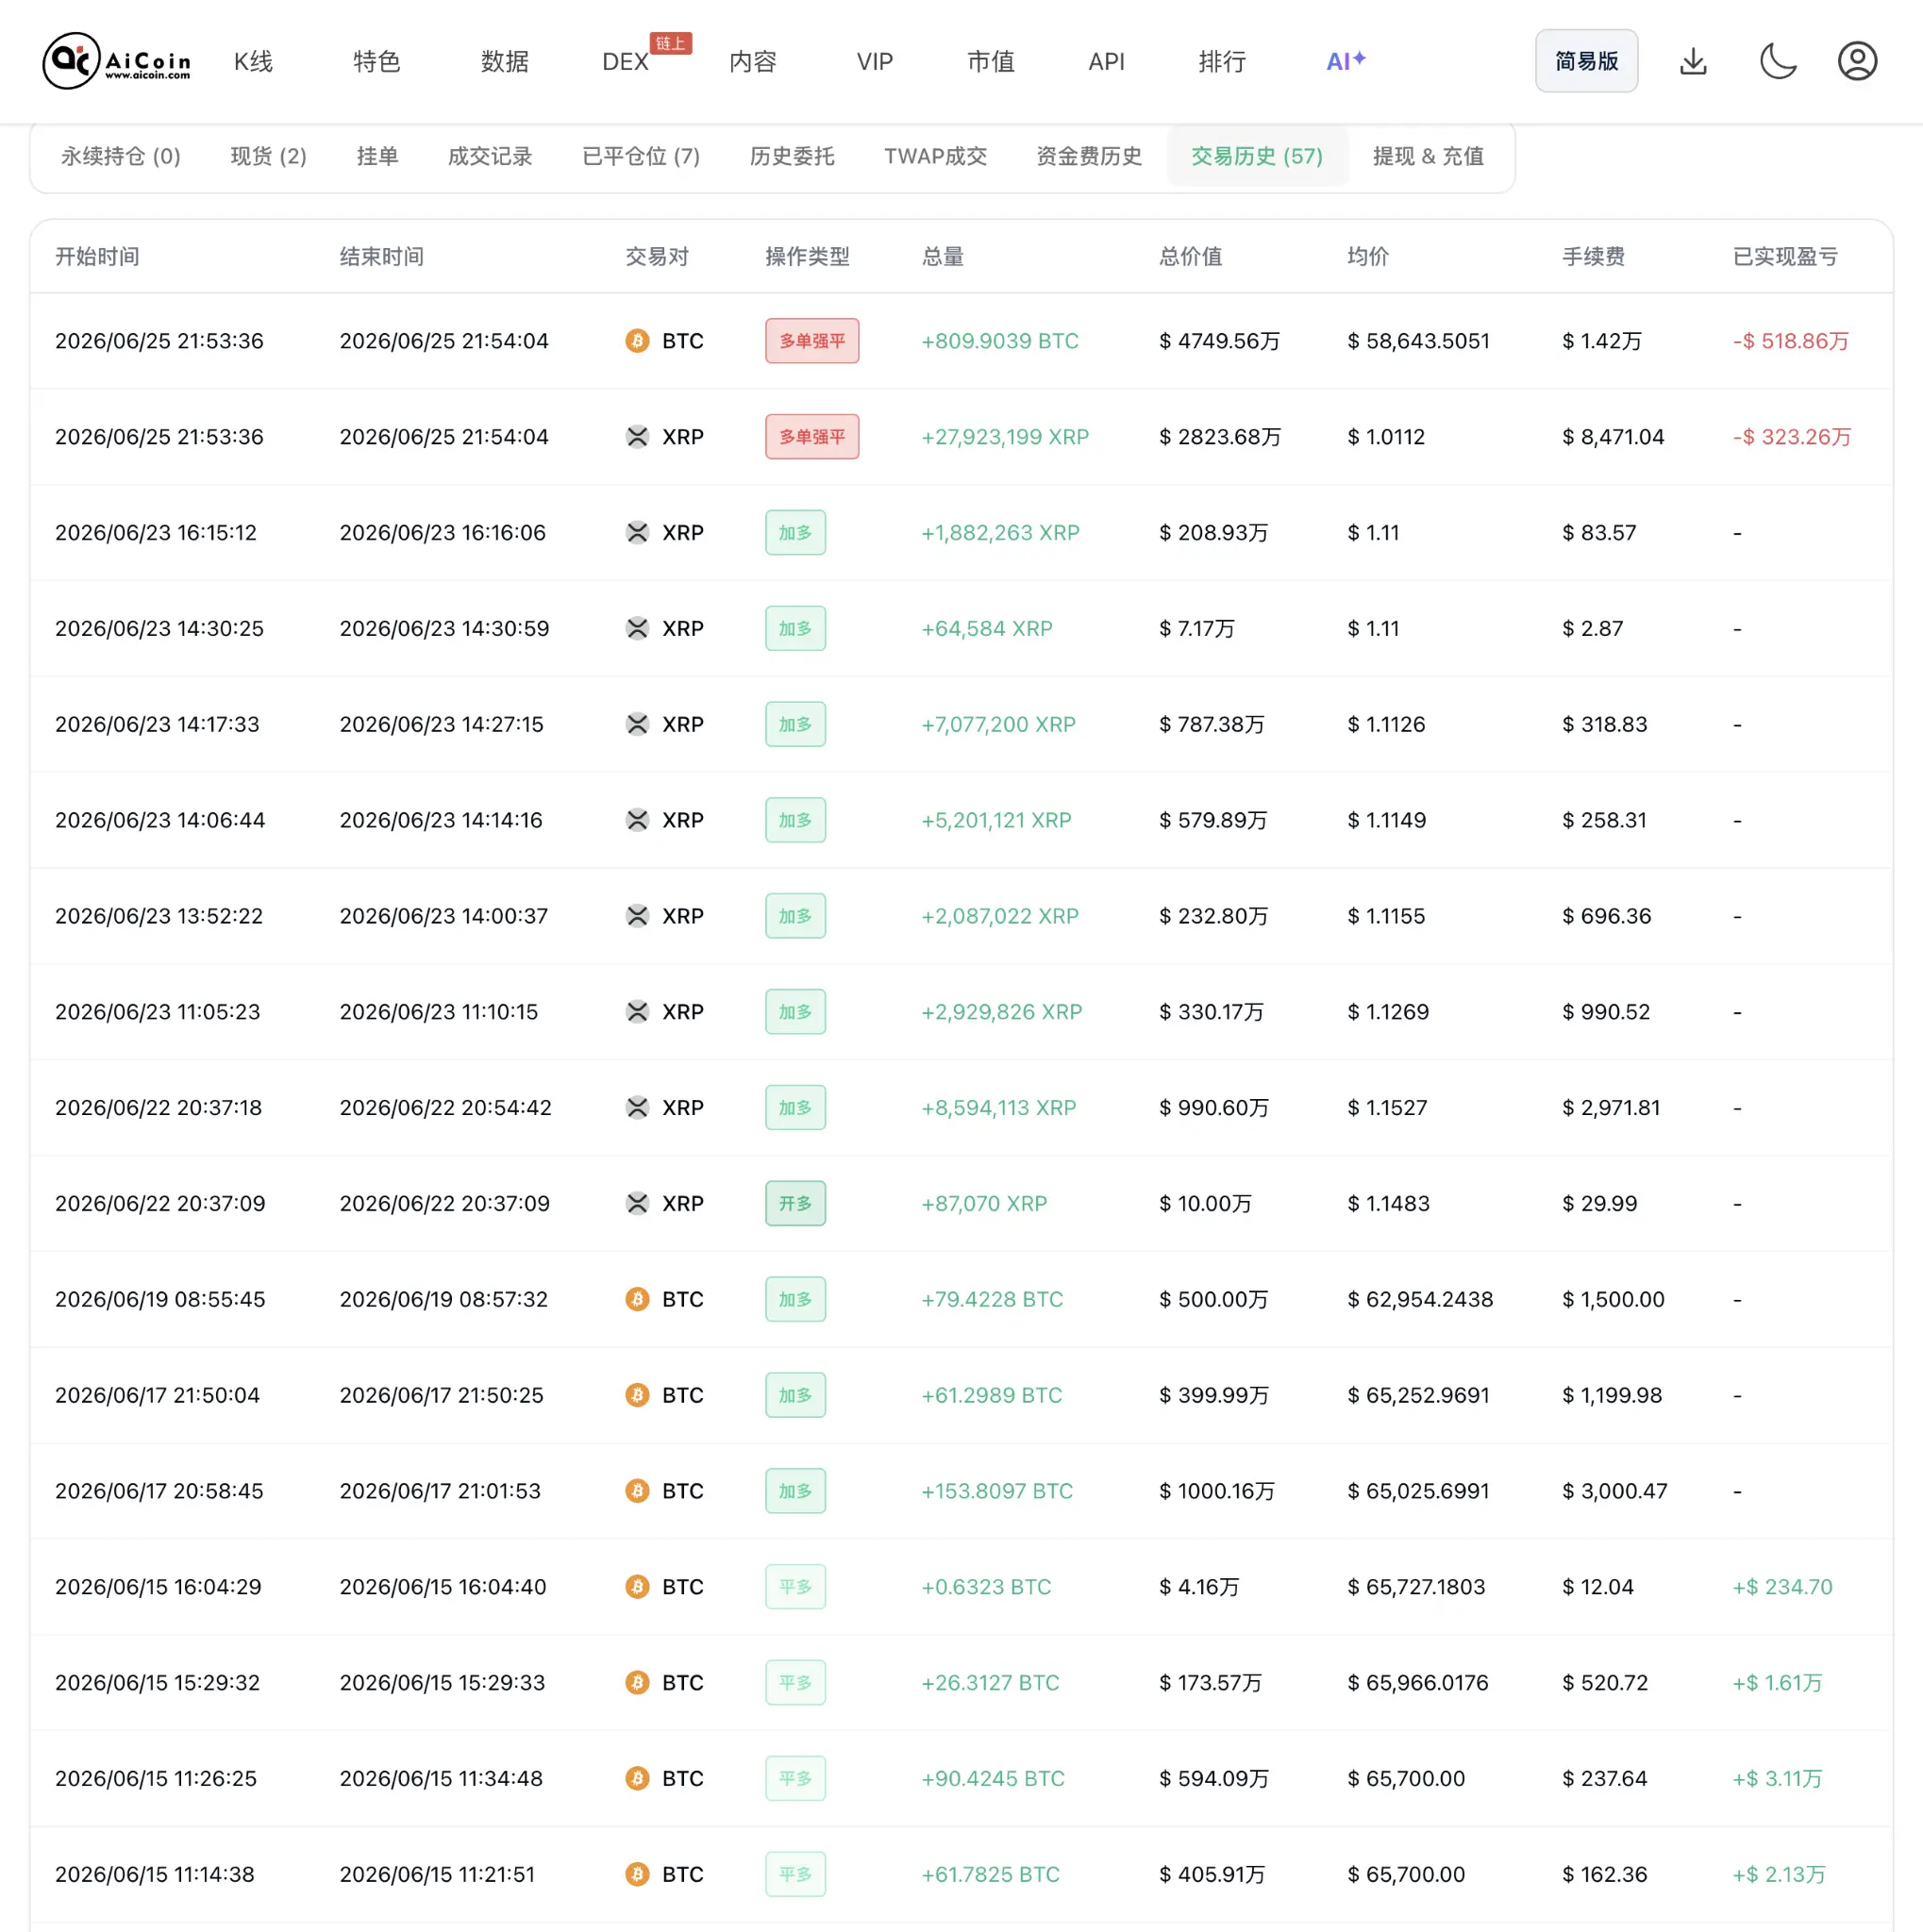The height and width of the screenshot is (1932, 1923).
Task: Open the 特色 menu
Action: tap(377, 62)
